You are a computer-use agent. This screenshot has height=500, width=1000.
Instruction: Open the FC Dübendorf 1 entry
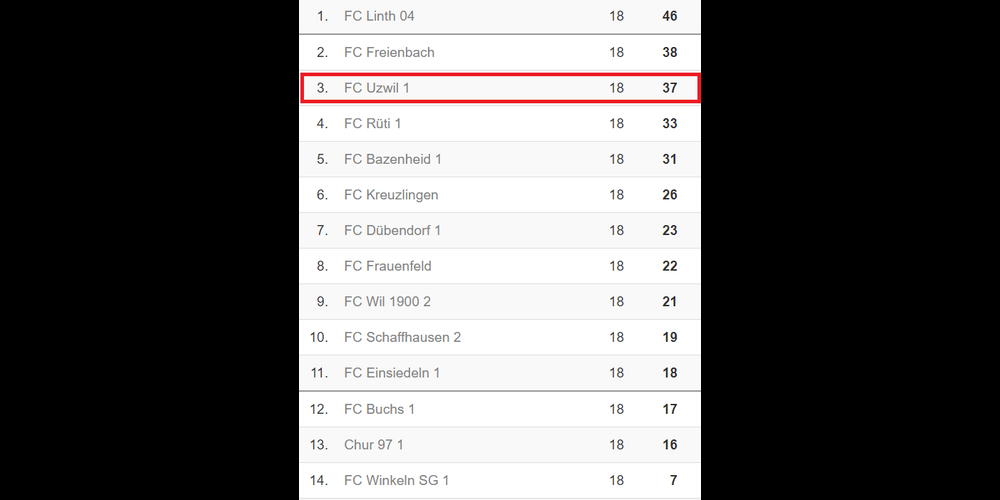click(x=392, y=230)
